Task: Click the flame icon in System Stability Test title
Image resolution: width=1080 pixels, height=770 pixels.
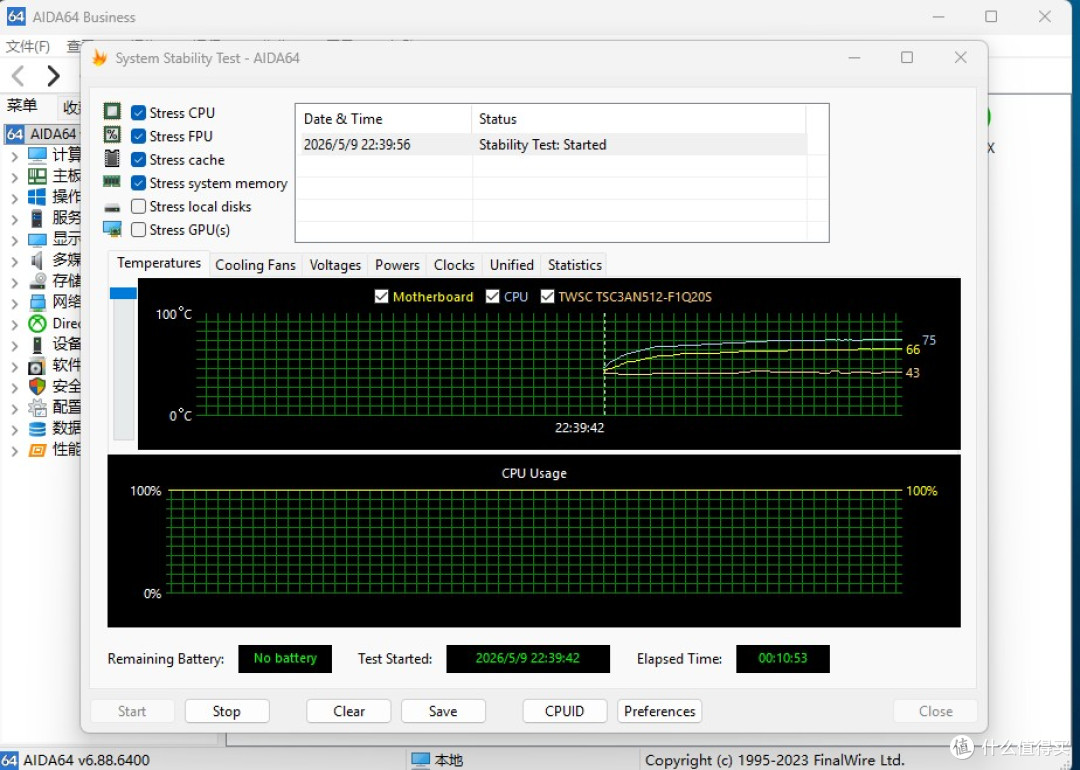Action: click(100, 58)
